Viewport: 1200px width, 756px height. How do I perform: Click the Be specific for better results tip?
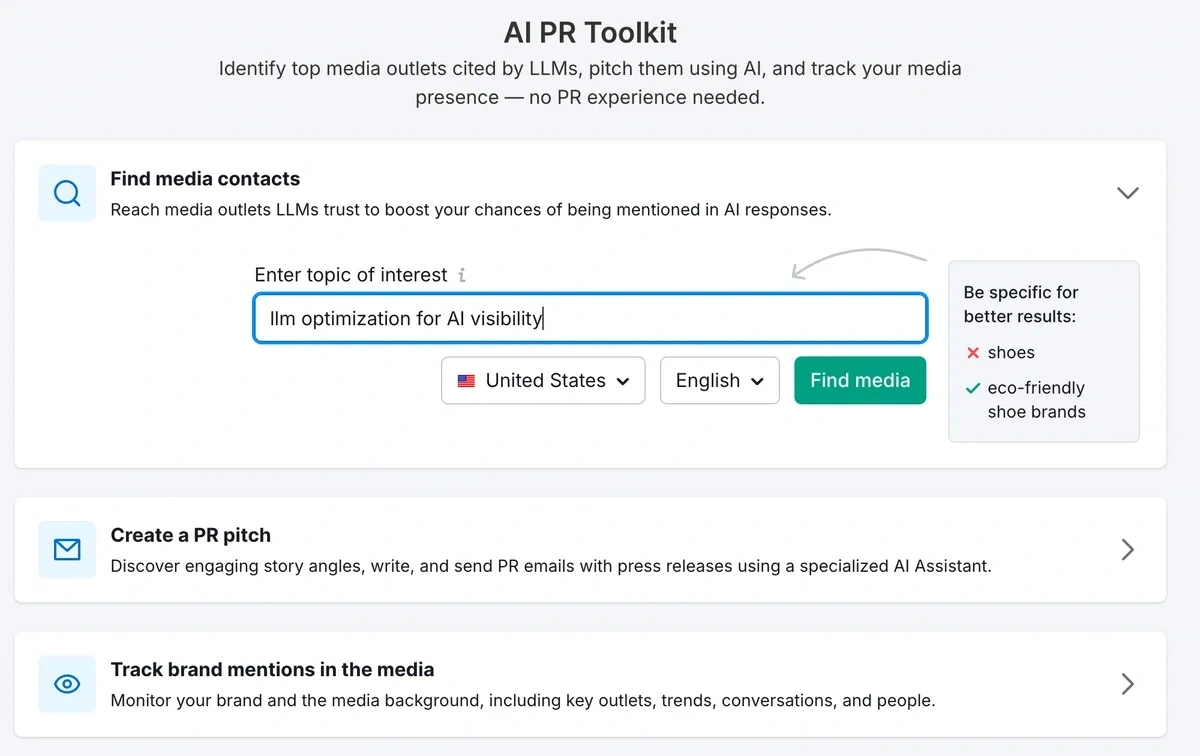pos(1021,304)
